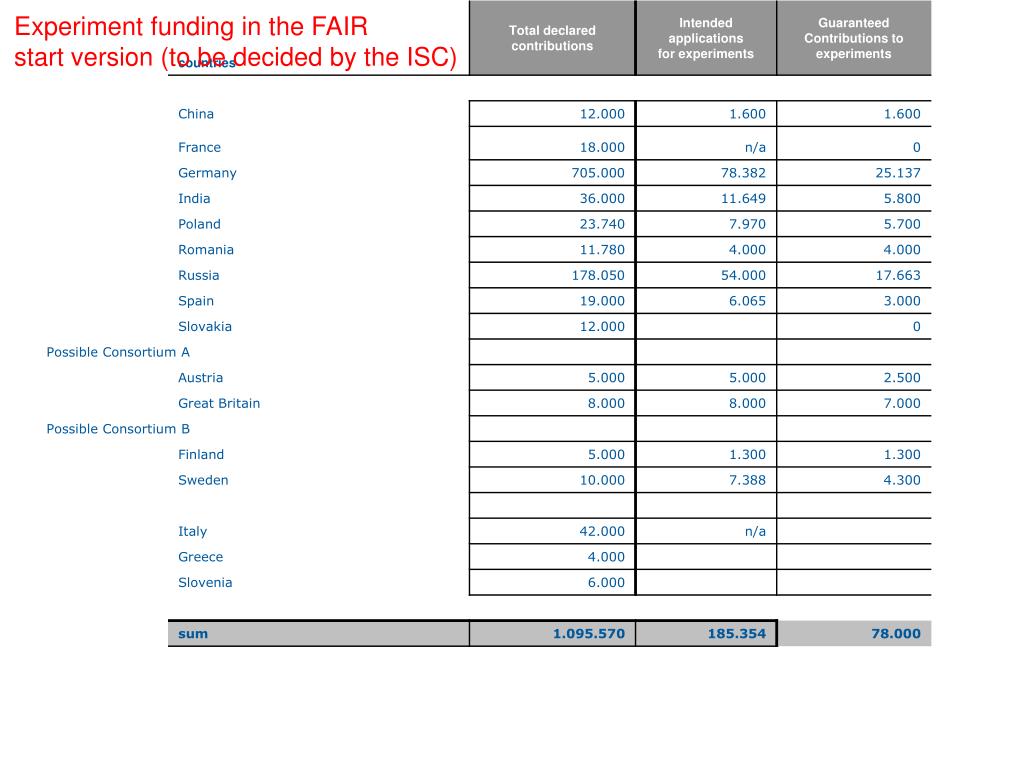The image size is (1024, 768).
Task: Select the Russia row label
Action: pos(199,275)
